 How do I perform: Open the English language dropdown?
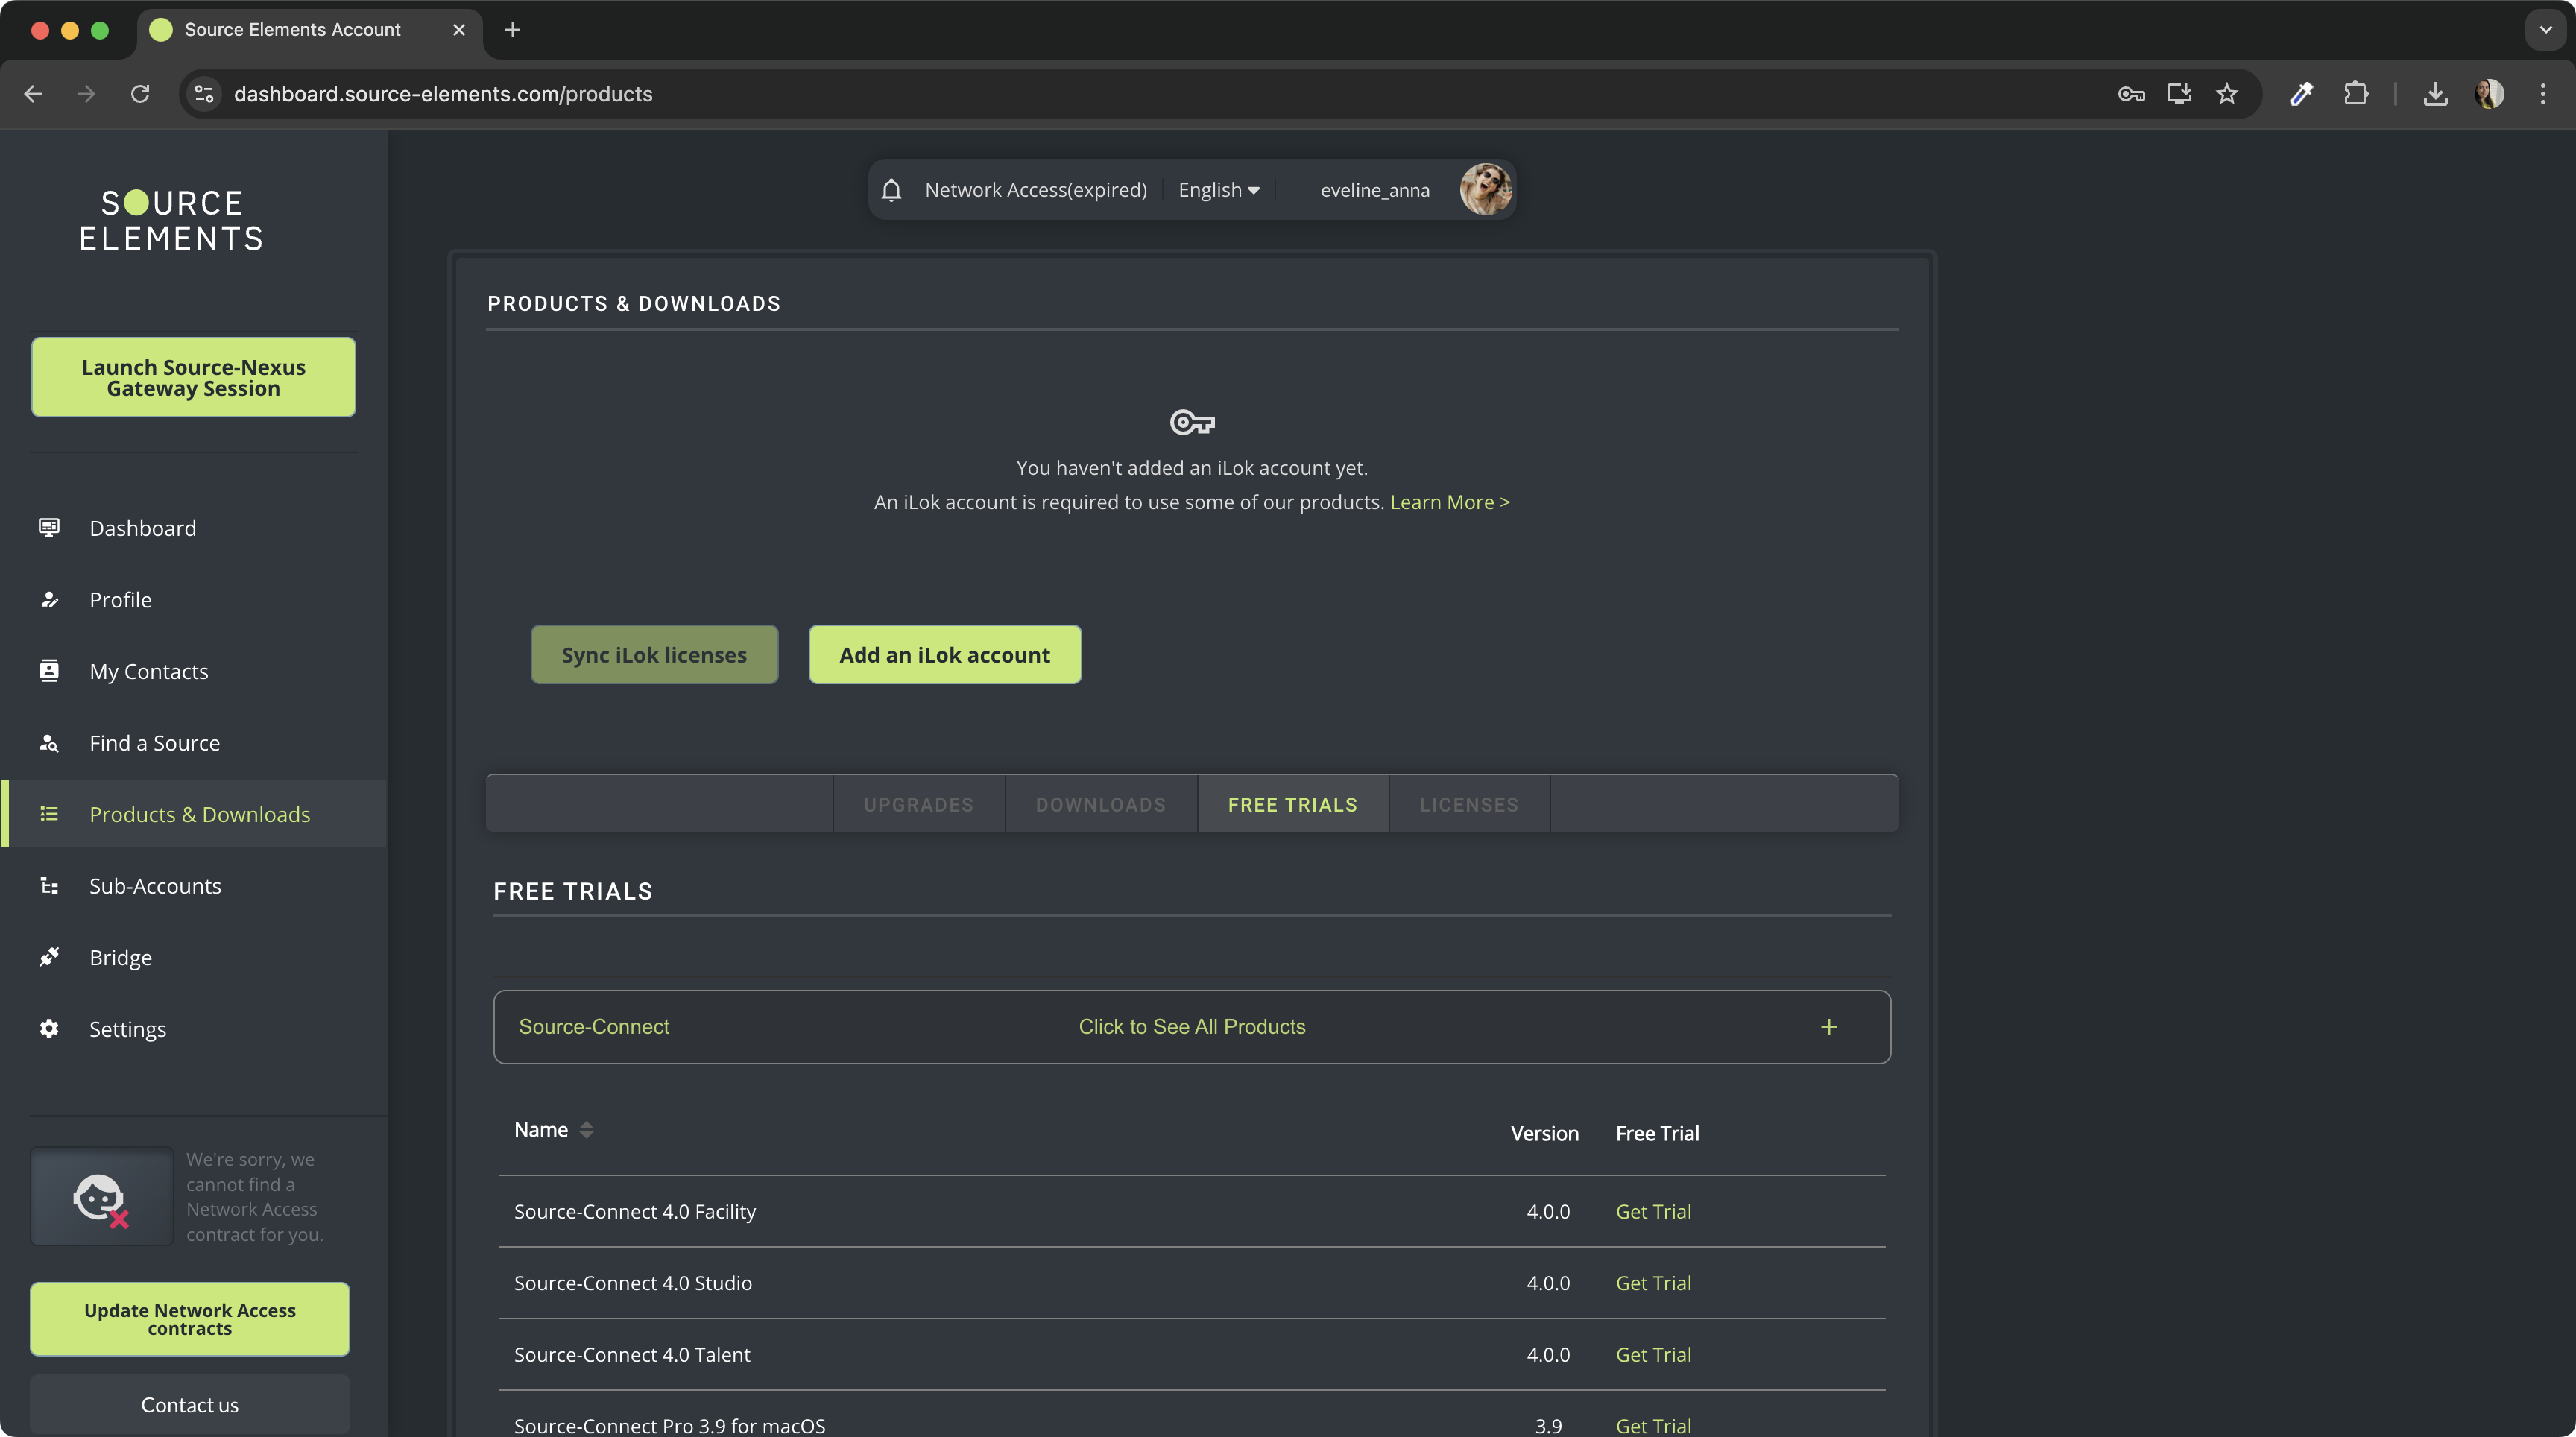pos(1218,190)
